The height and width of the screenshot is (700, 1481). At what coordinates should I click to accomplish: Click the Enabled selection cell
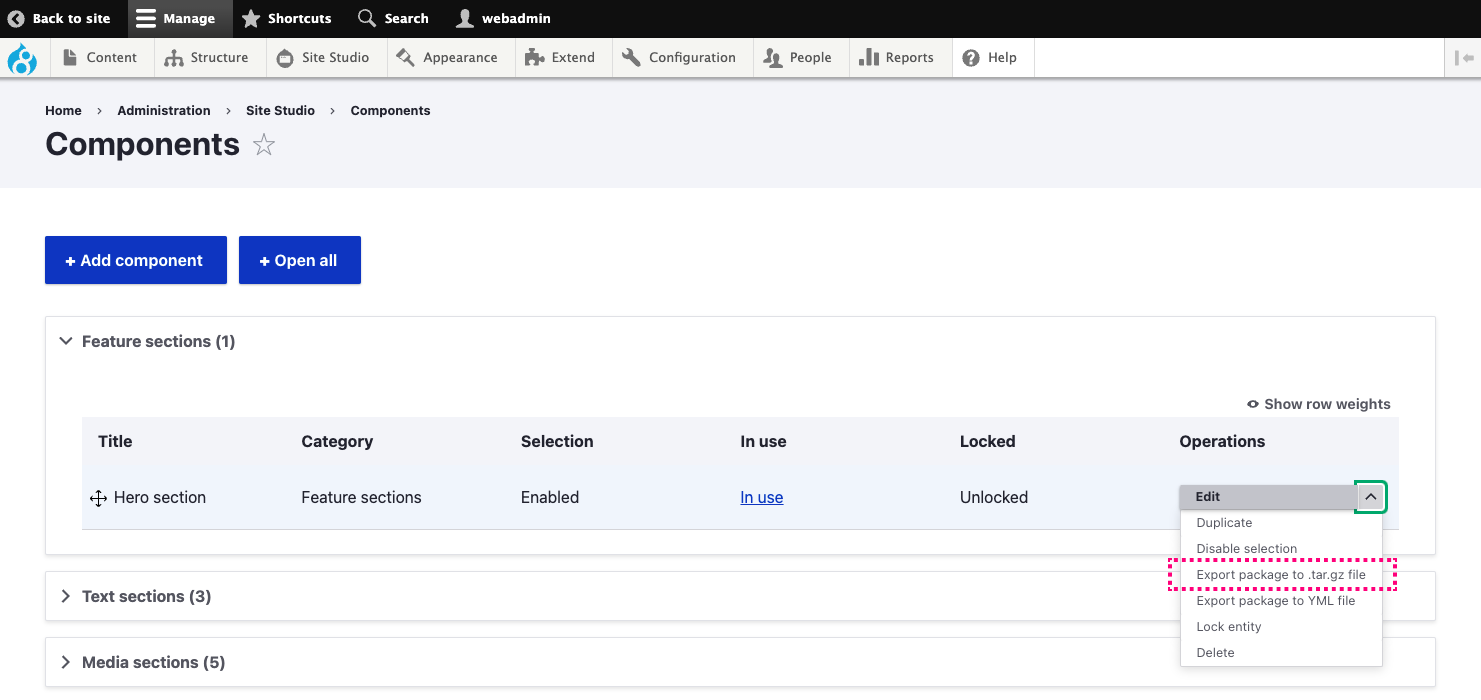[x=550, y=498]
